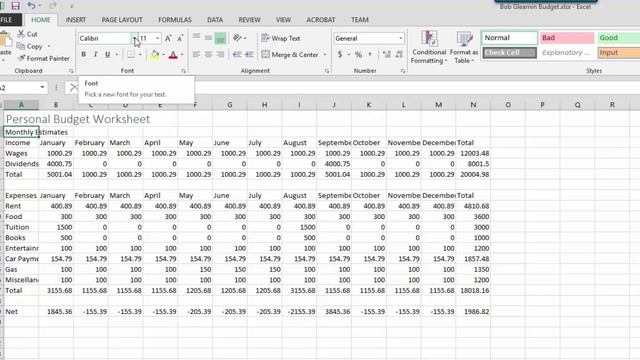Click Merge & Center button
640x360 pixels.
(x=290, y=54)
